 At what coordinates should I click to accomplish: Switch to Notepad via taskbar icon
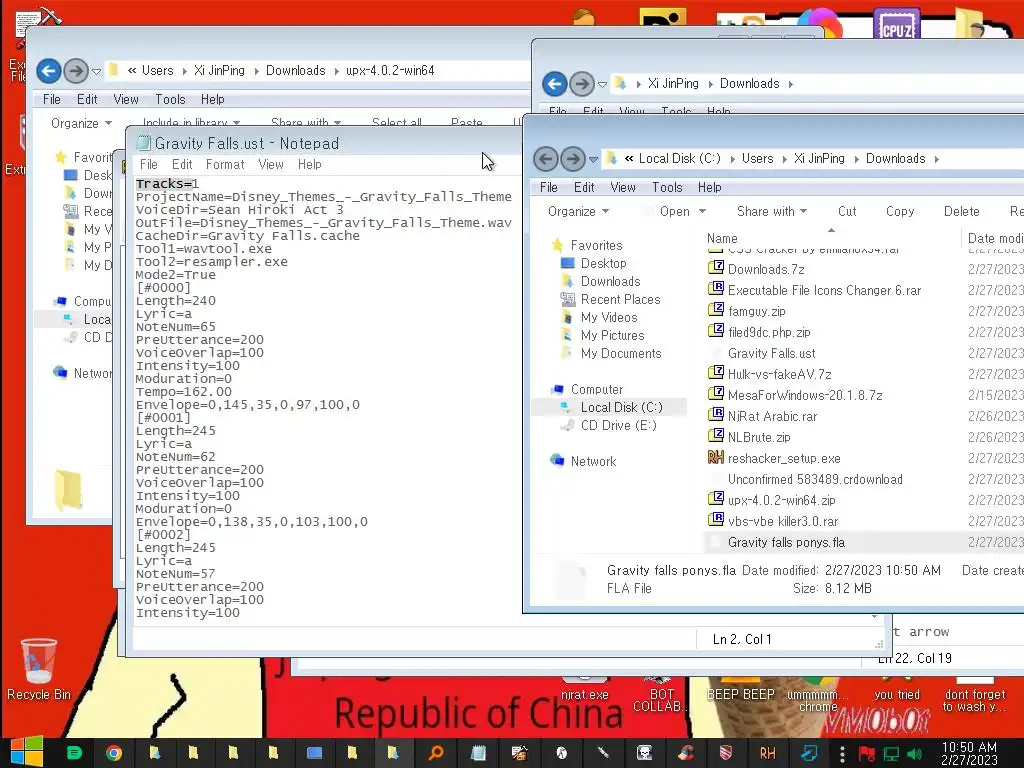tap(479, 753)
